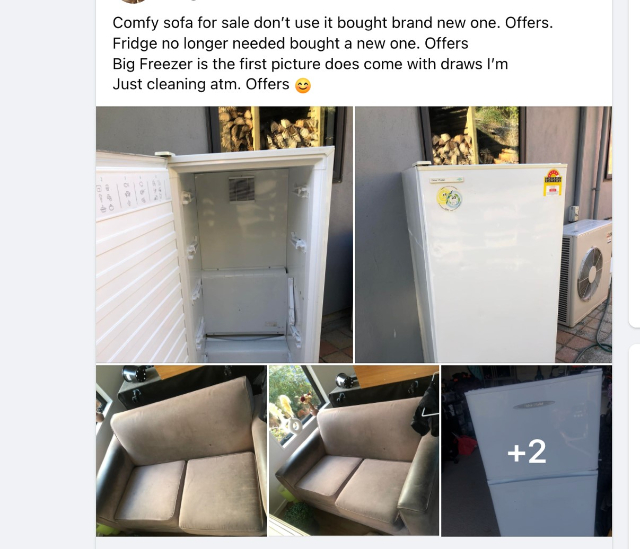
Task: Click the "Comfy sofa for sale" text line
Action: (x=333, y=23)
